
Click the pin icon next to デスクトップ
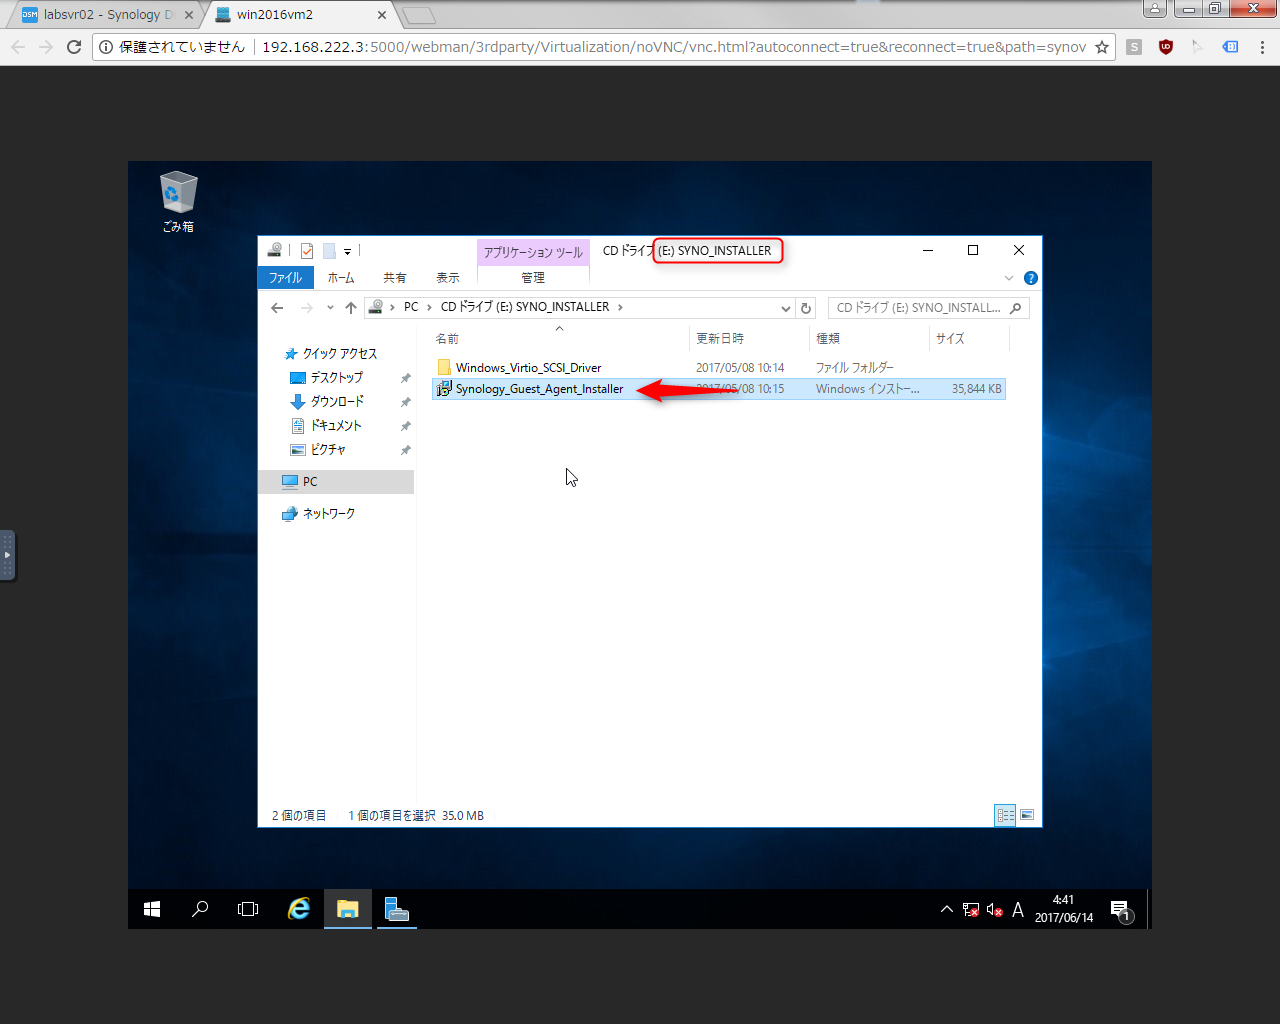point(405,378)
